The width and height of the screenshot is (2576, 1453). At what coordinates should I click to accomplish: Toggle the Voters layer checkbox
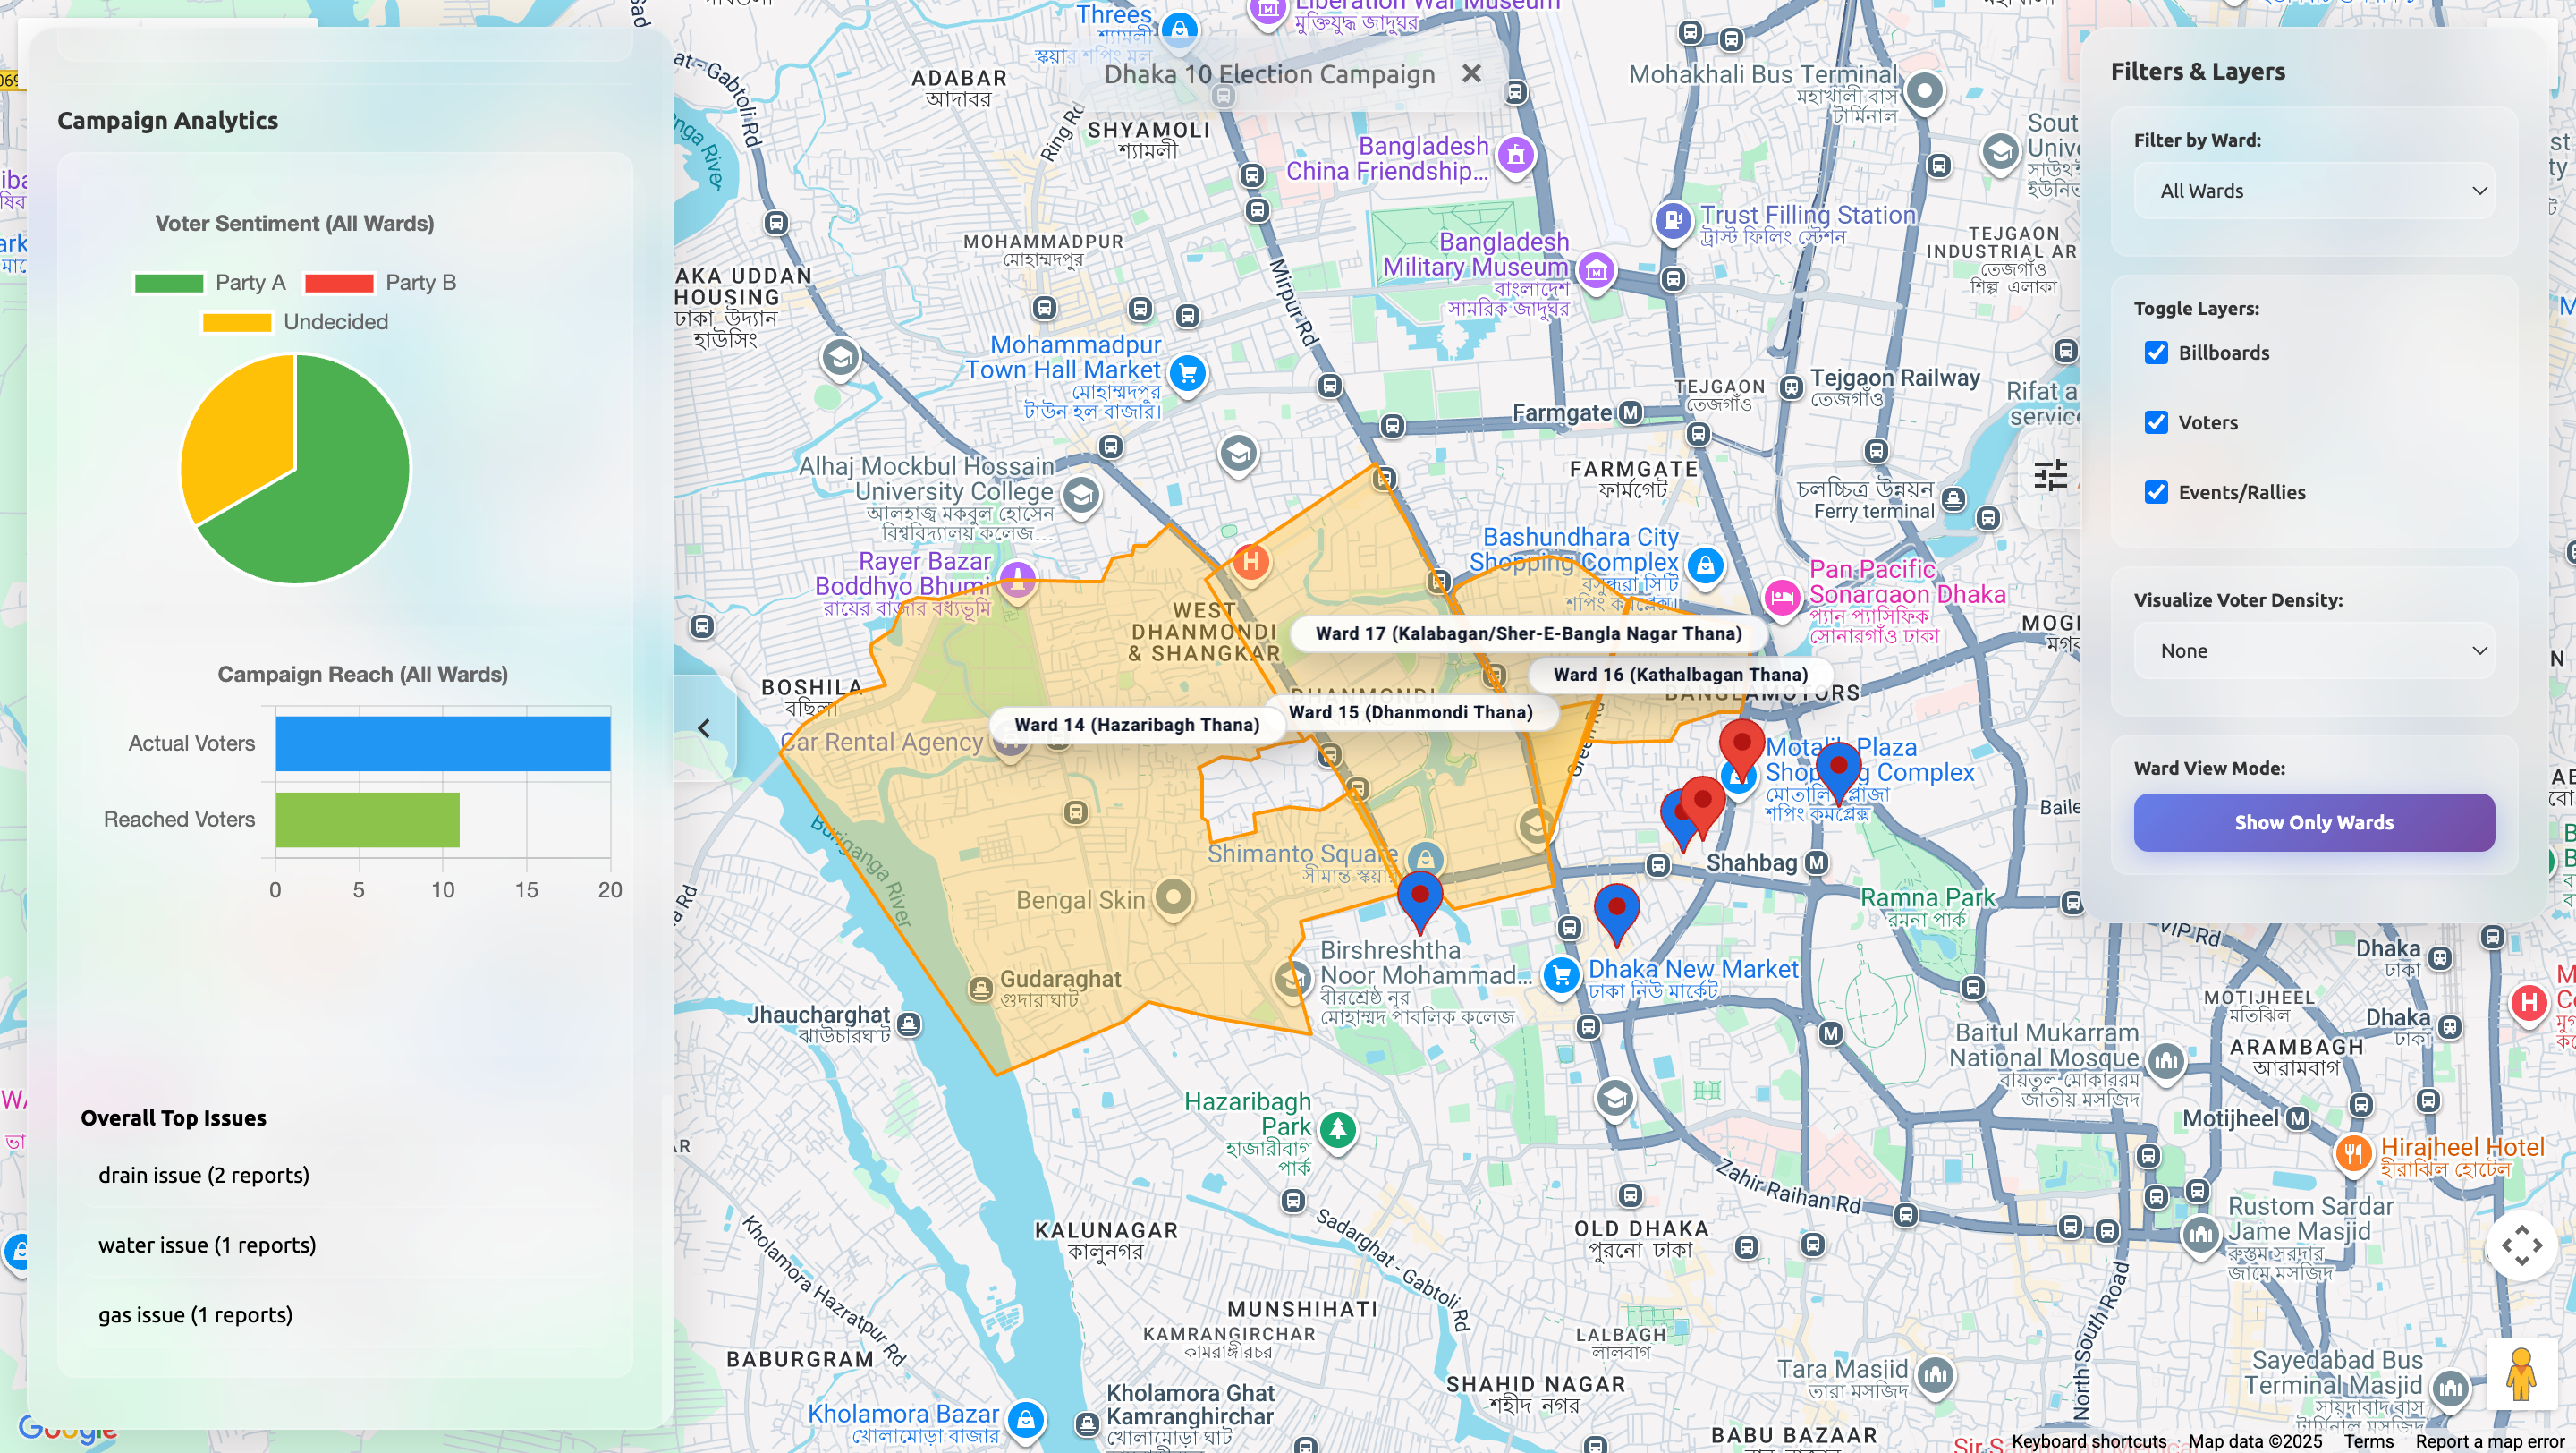2156,422
